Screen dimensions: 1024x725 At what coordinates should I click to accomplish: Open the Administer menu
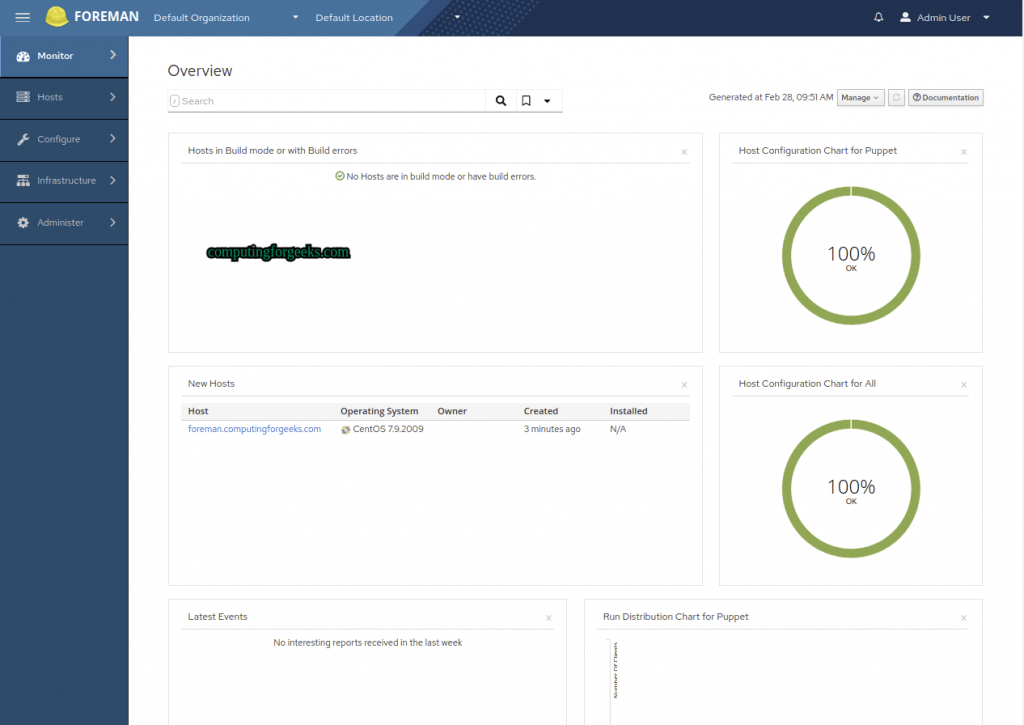click(x=60, y=223)
